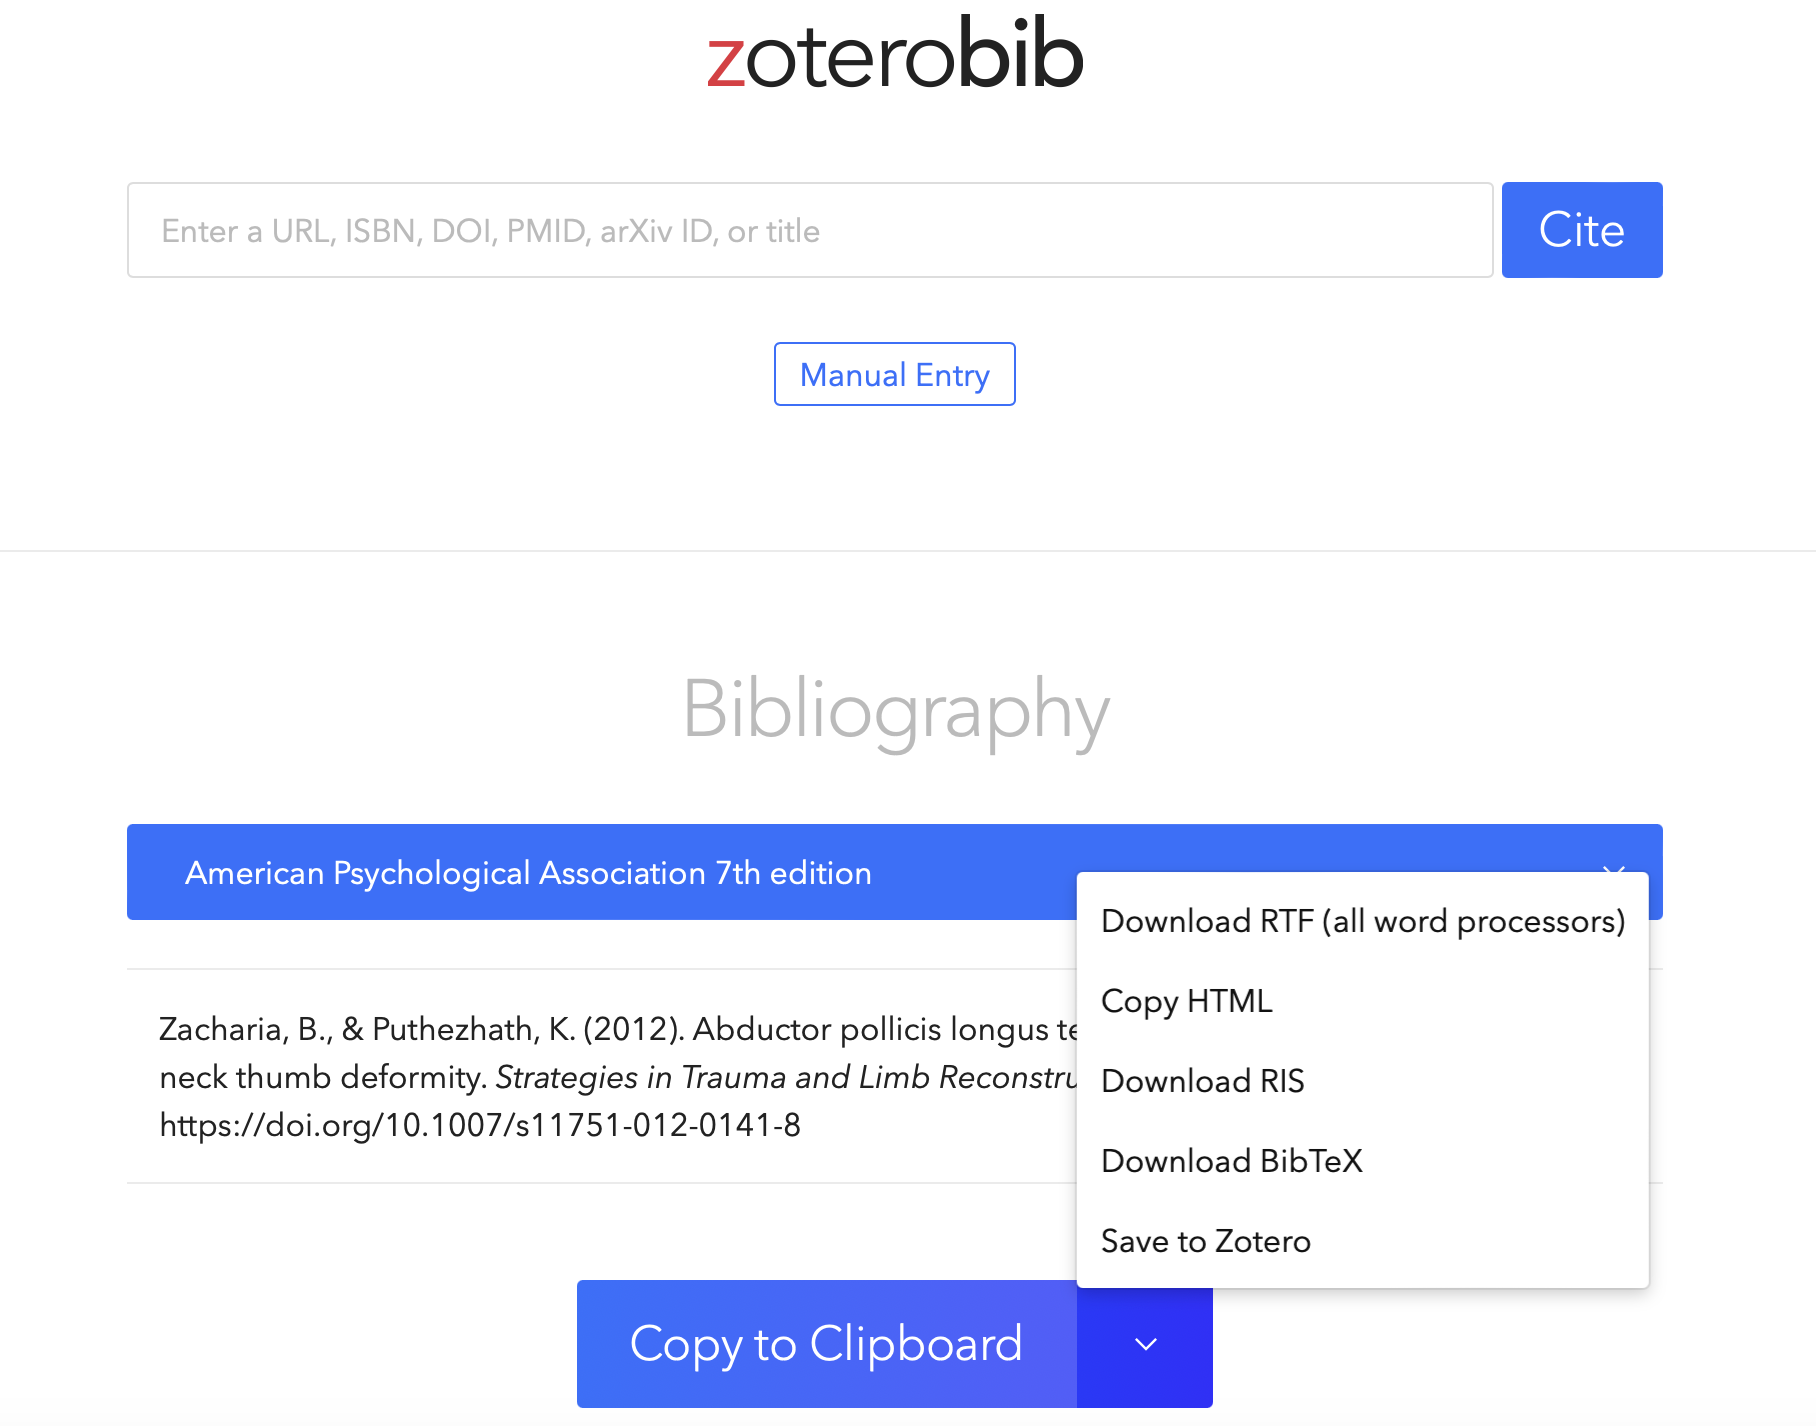Click Copy to Clipboard button
This screenshot has height=1426, width=1816.
pos(826,1344)
